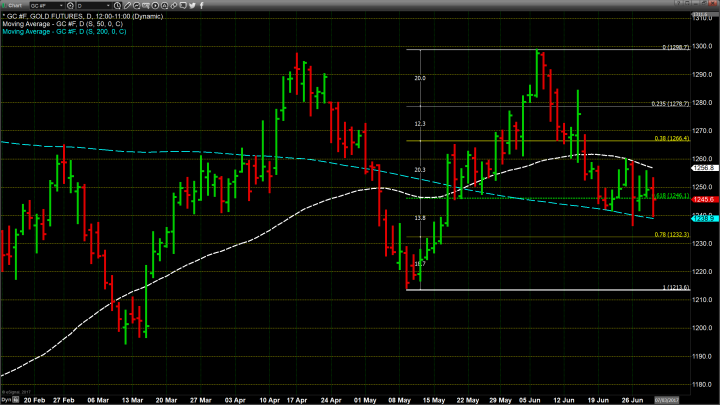Viewport: 720px width, 405px height.
Task: Click the 1245.6 current price marker
Action: coord(702,198)
